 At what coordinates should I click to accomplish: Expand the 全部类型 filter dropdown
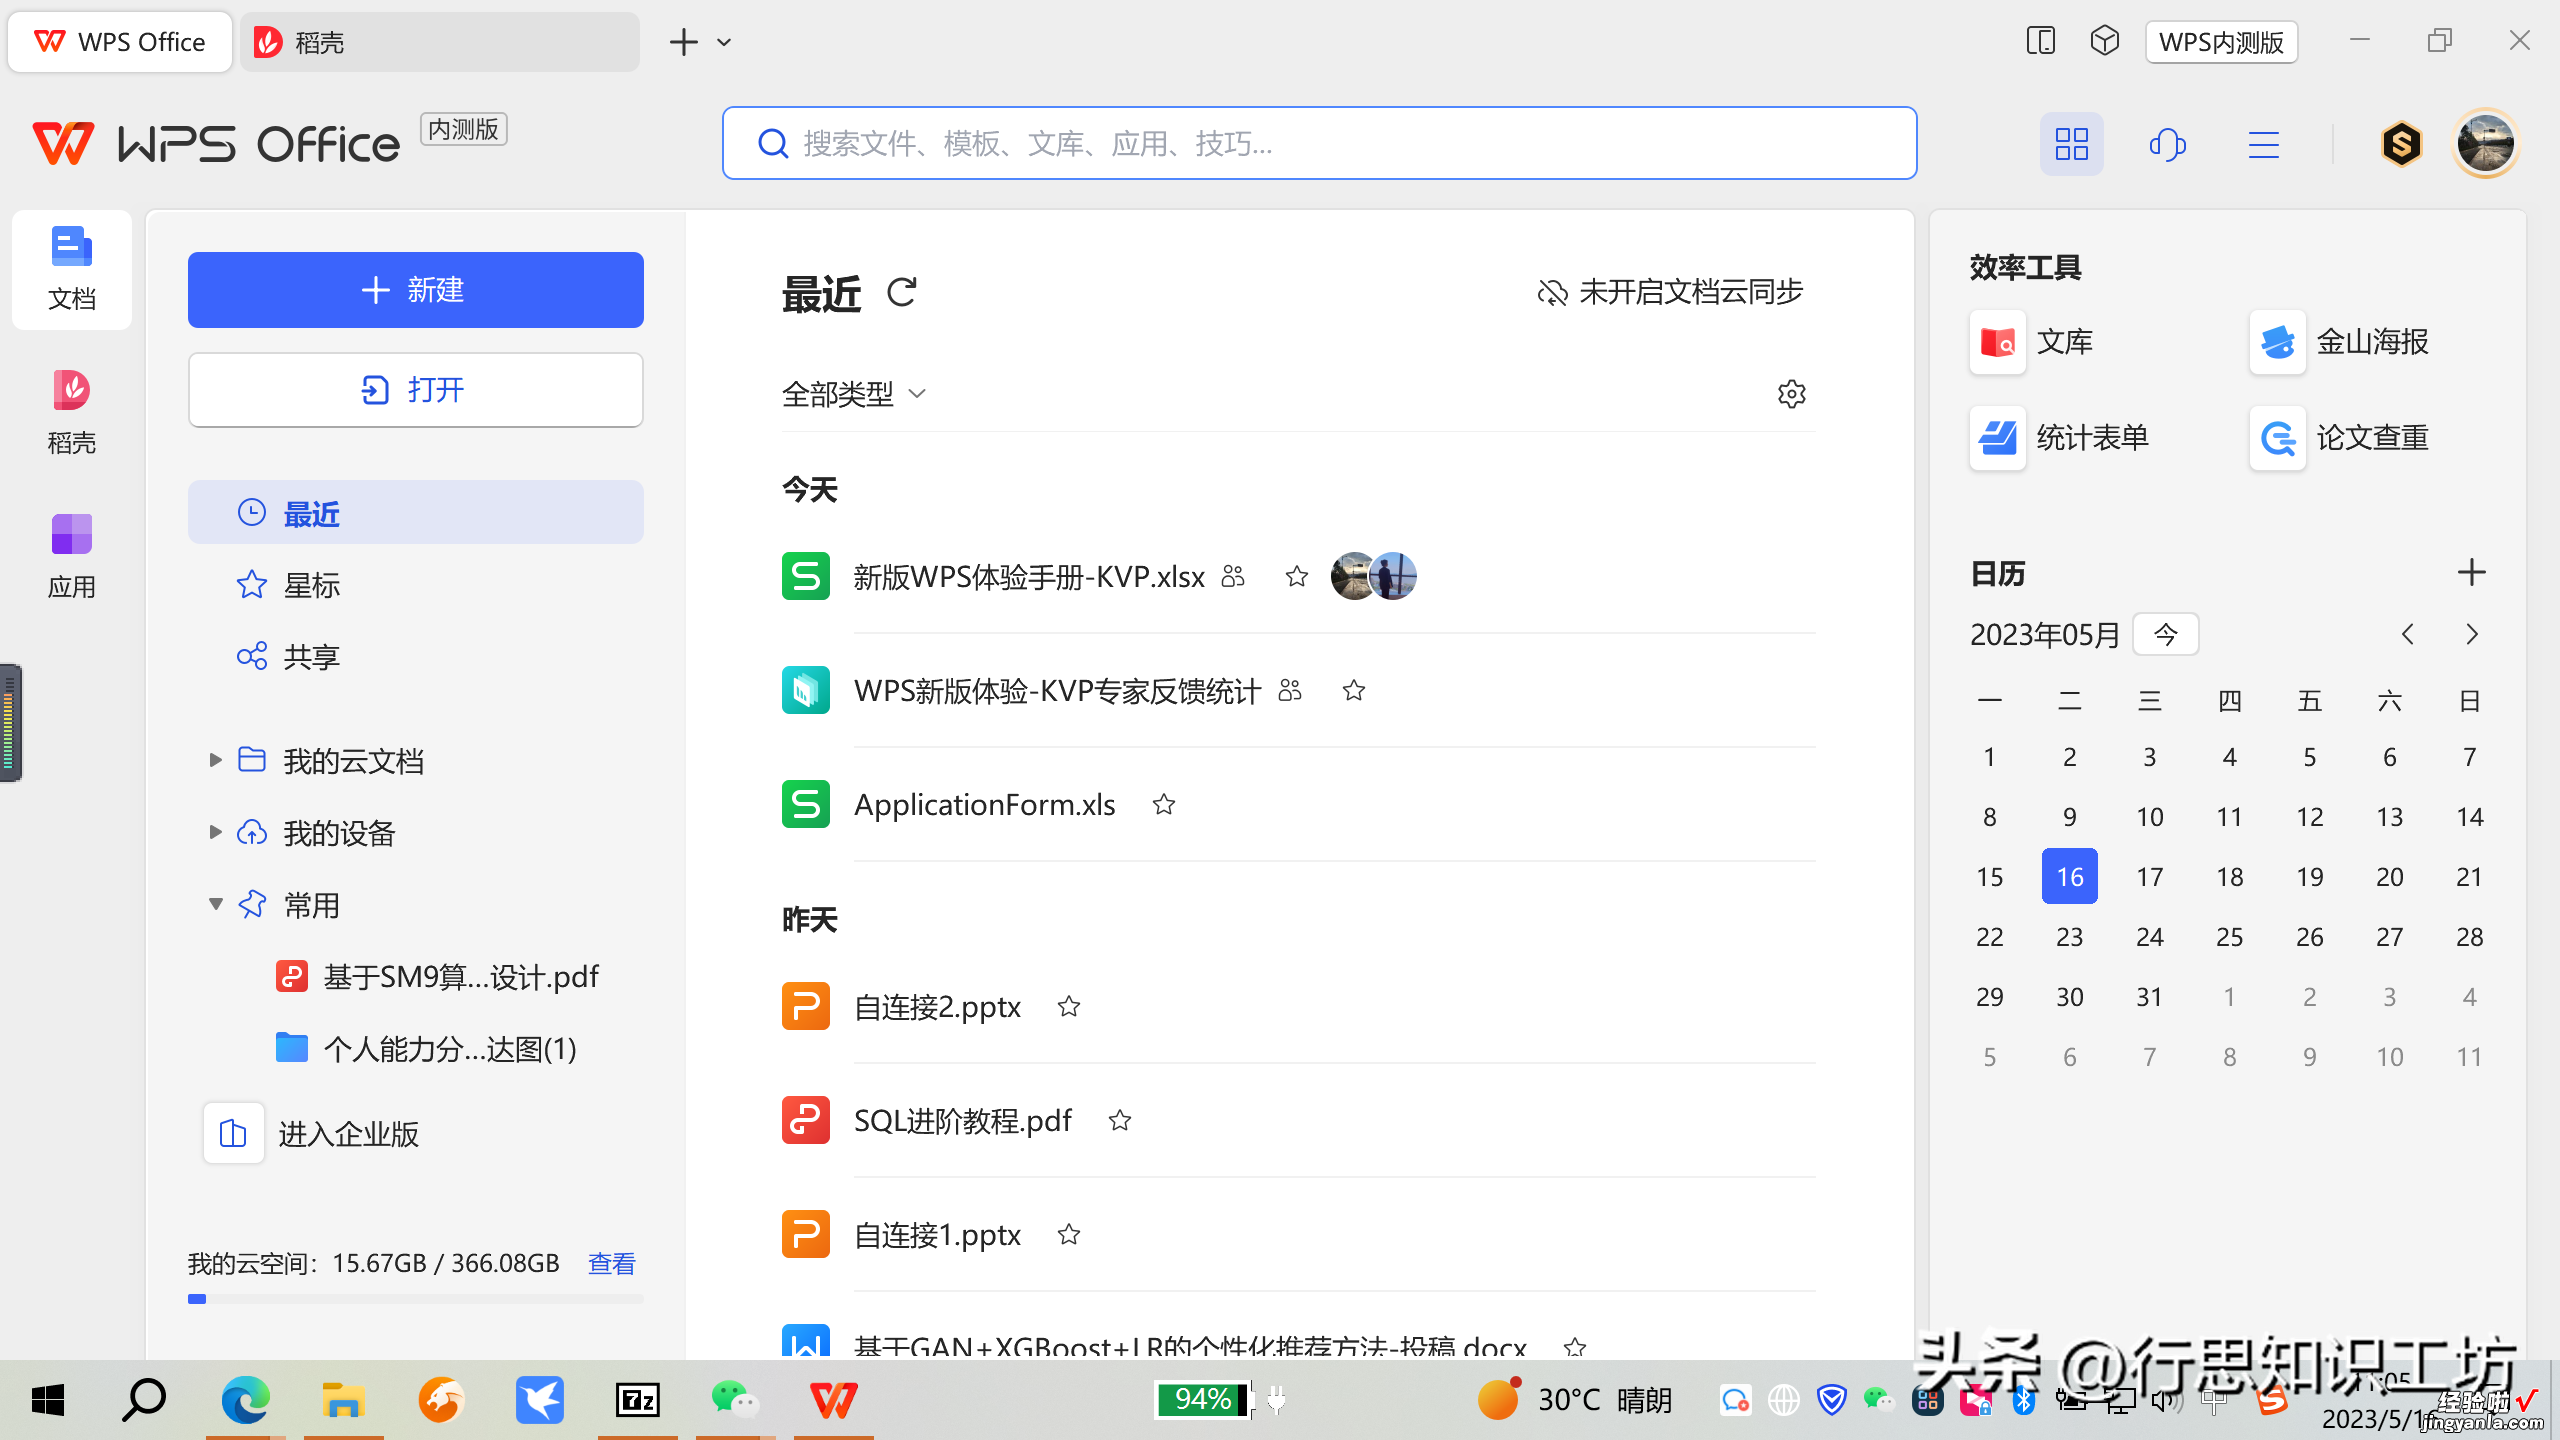tap(855, 394)
